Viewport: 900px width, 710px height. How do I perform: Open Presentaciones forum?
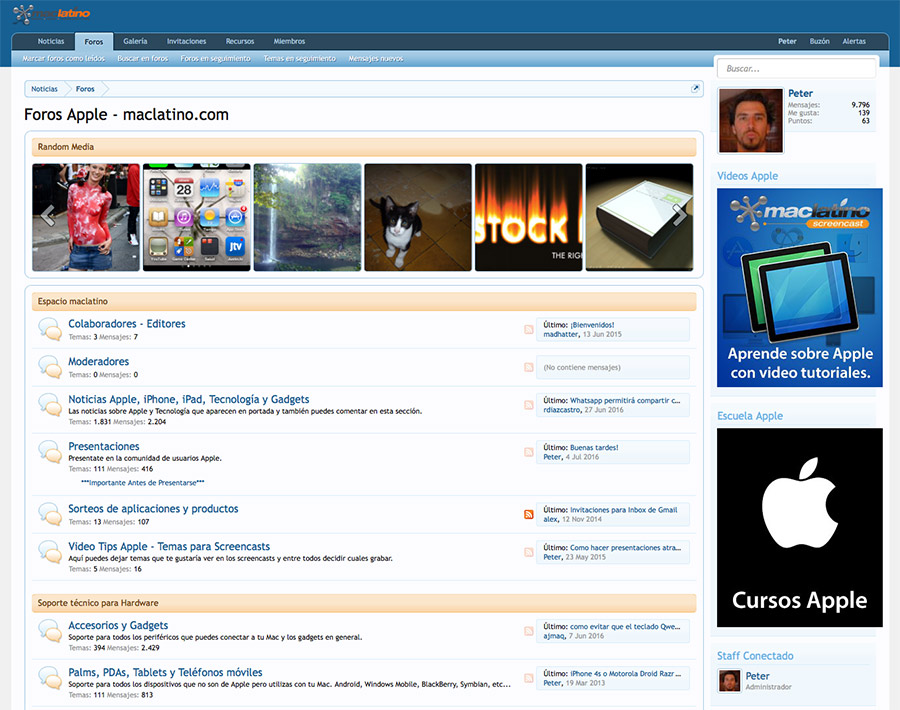coord(104,447)
